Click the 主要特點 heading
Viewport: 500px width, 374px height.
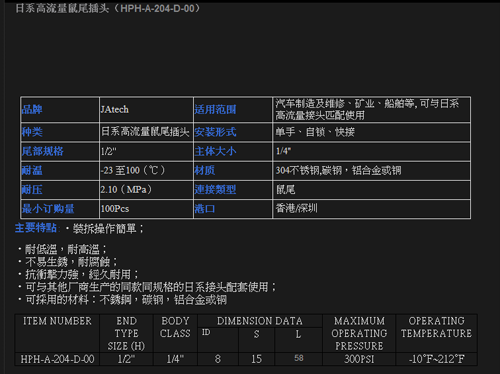(36, 228)
